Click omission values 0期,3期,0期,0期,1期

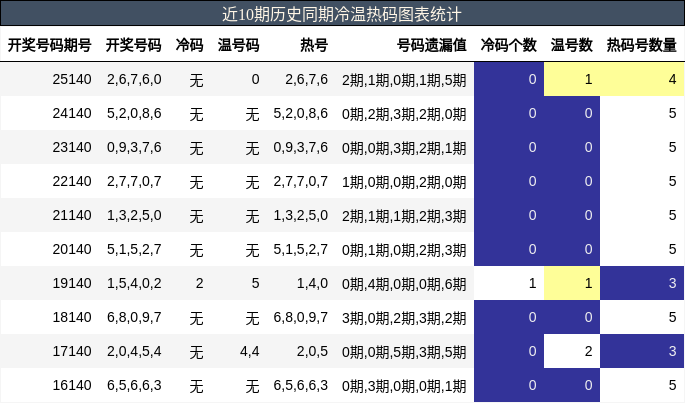pos(404,386)
